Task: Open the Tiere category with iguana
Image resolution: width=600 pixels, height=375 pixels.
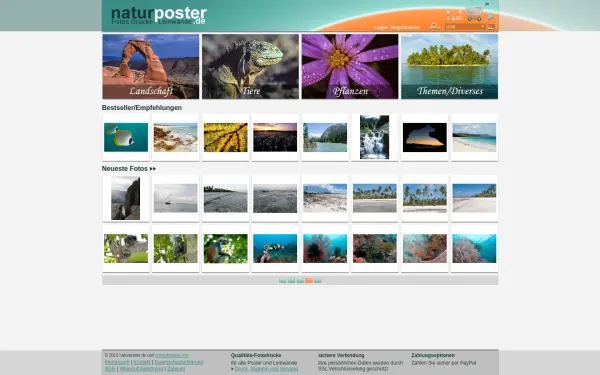Action: point(250,67)
